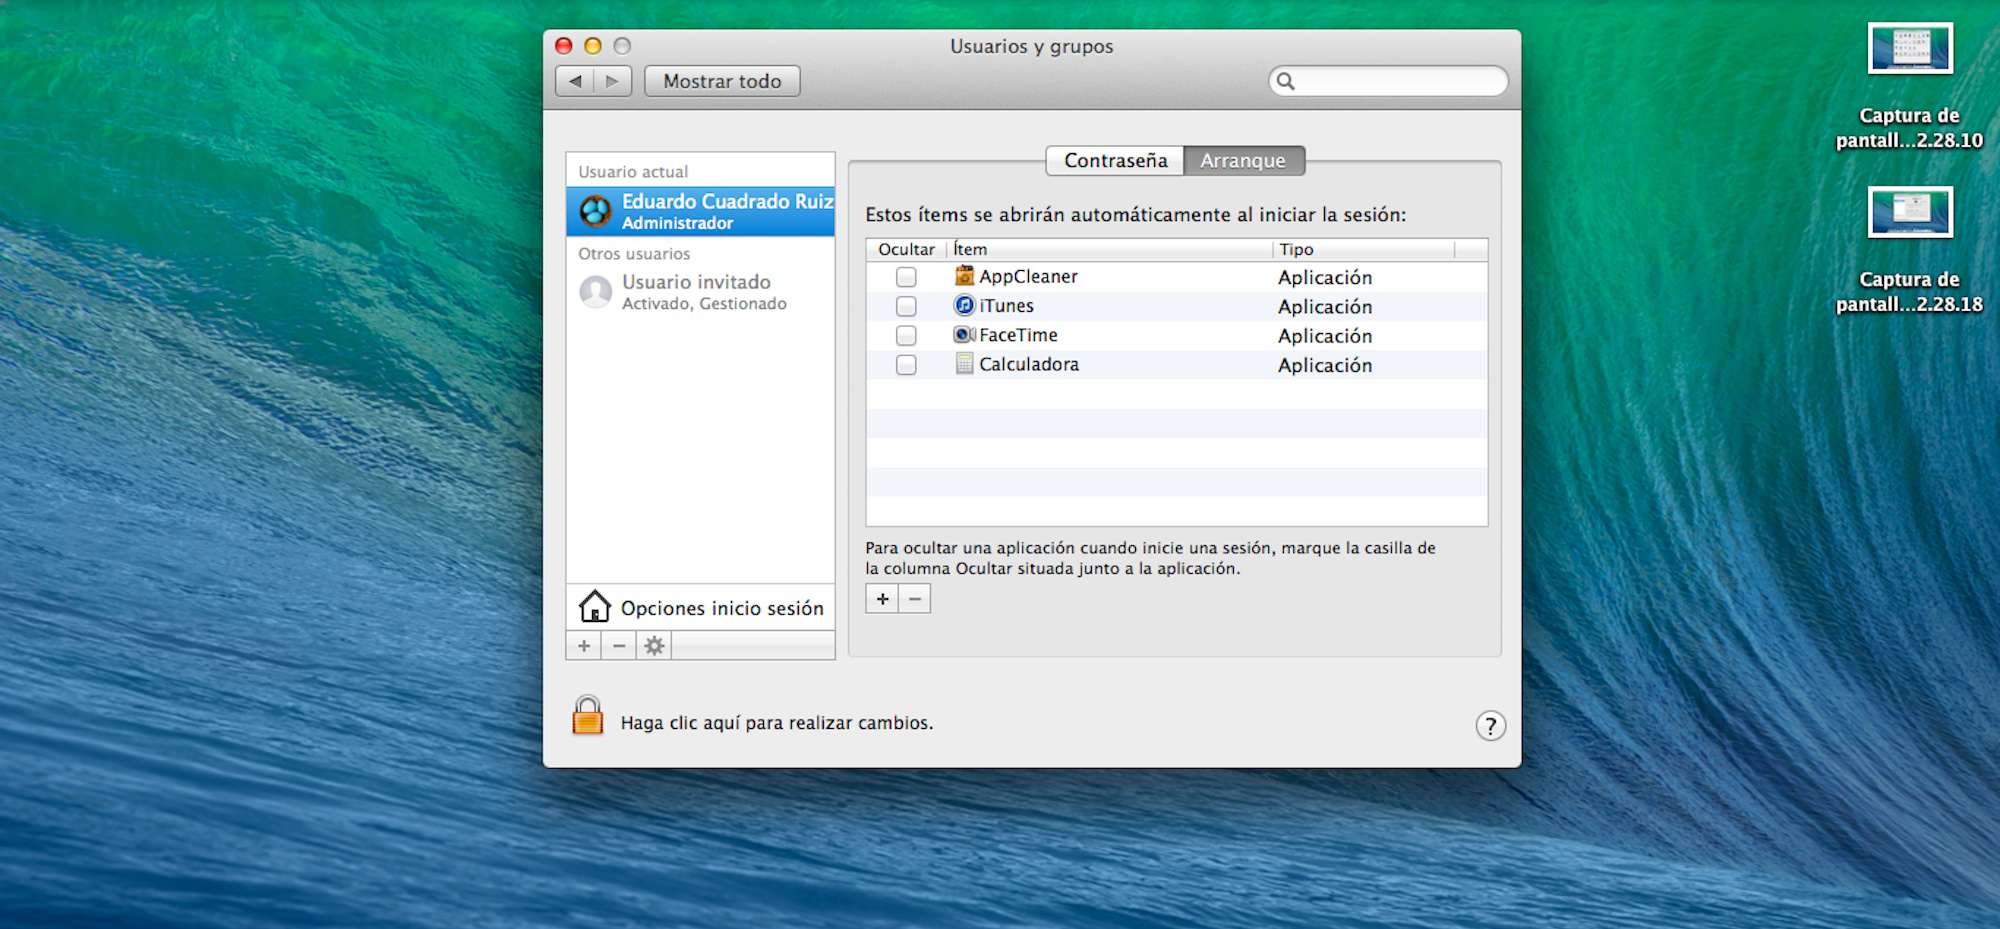Add a user with sidebar plus button
The height and width of the screenshot is (929, 2000).
click(584, 646)
